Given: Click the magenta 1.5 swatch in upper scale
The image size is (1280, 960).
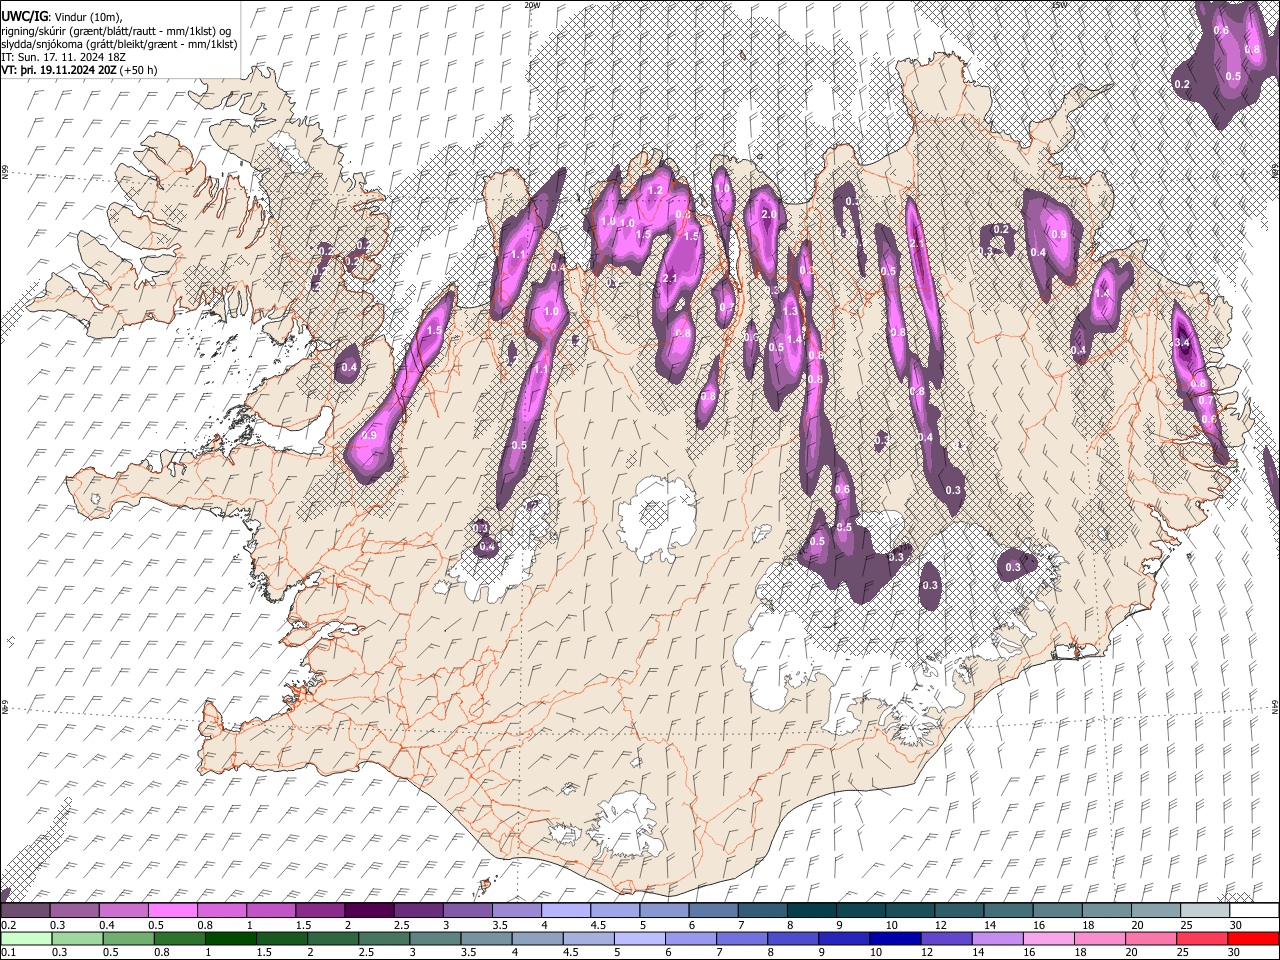Looking at the screenshot, I should [319, 910].
